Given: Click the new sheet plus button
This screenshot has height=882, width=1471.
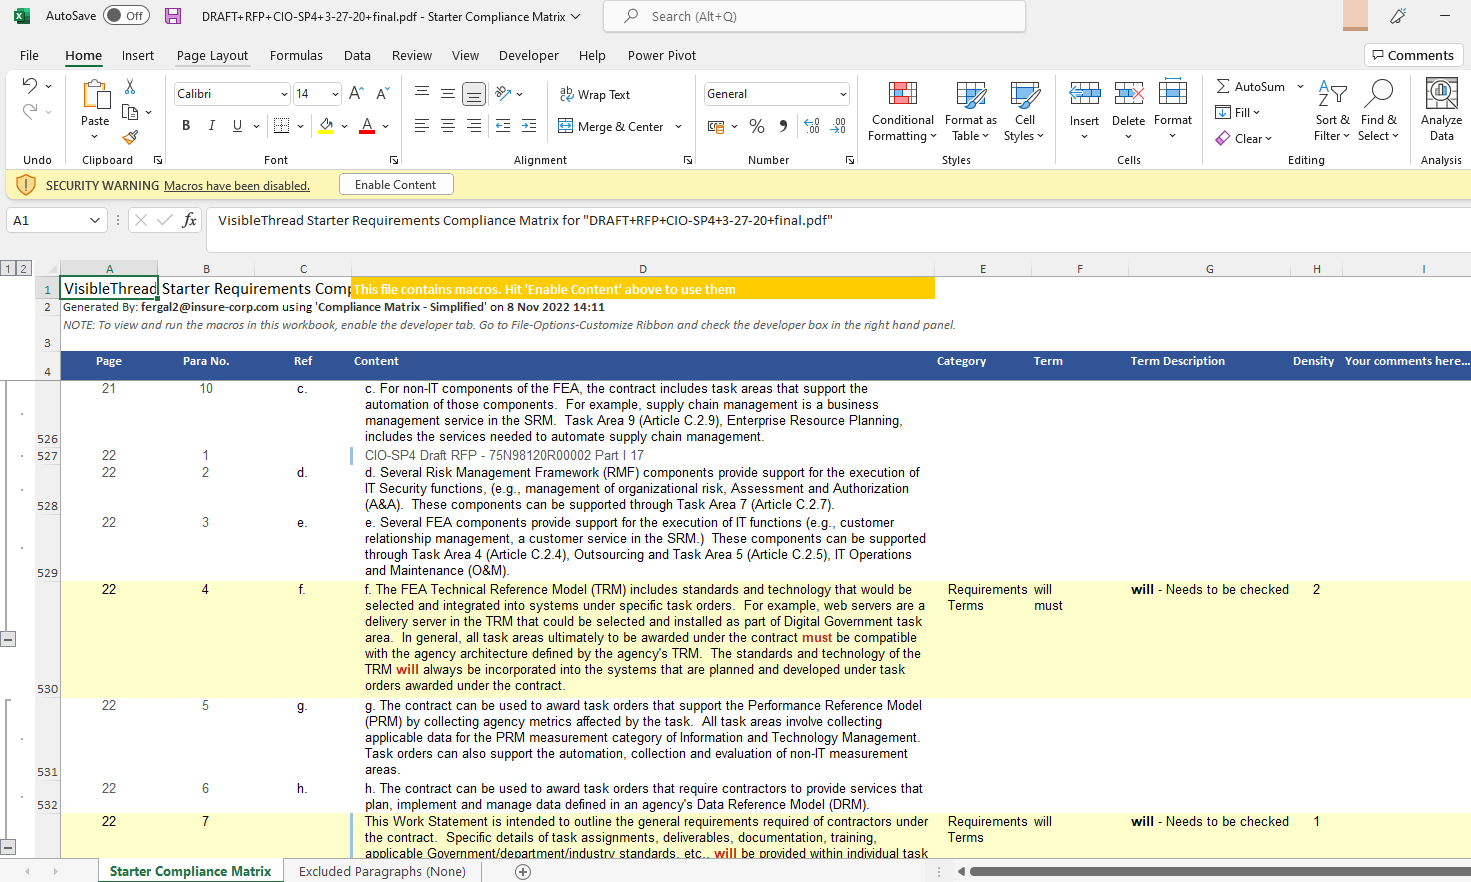Looking at the screenshot, I should click(522, 872).
